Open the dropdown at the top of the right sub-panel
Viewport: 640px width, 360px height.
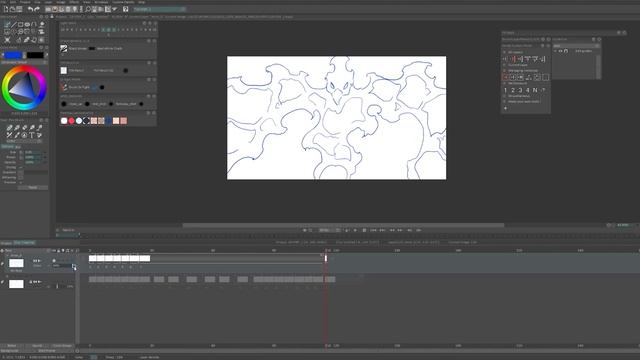coord(576,46)
